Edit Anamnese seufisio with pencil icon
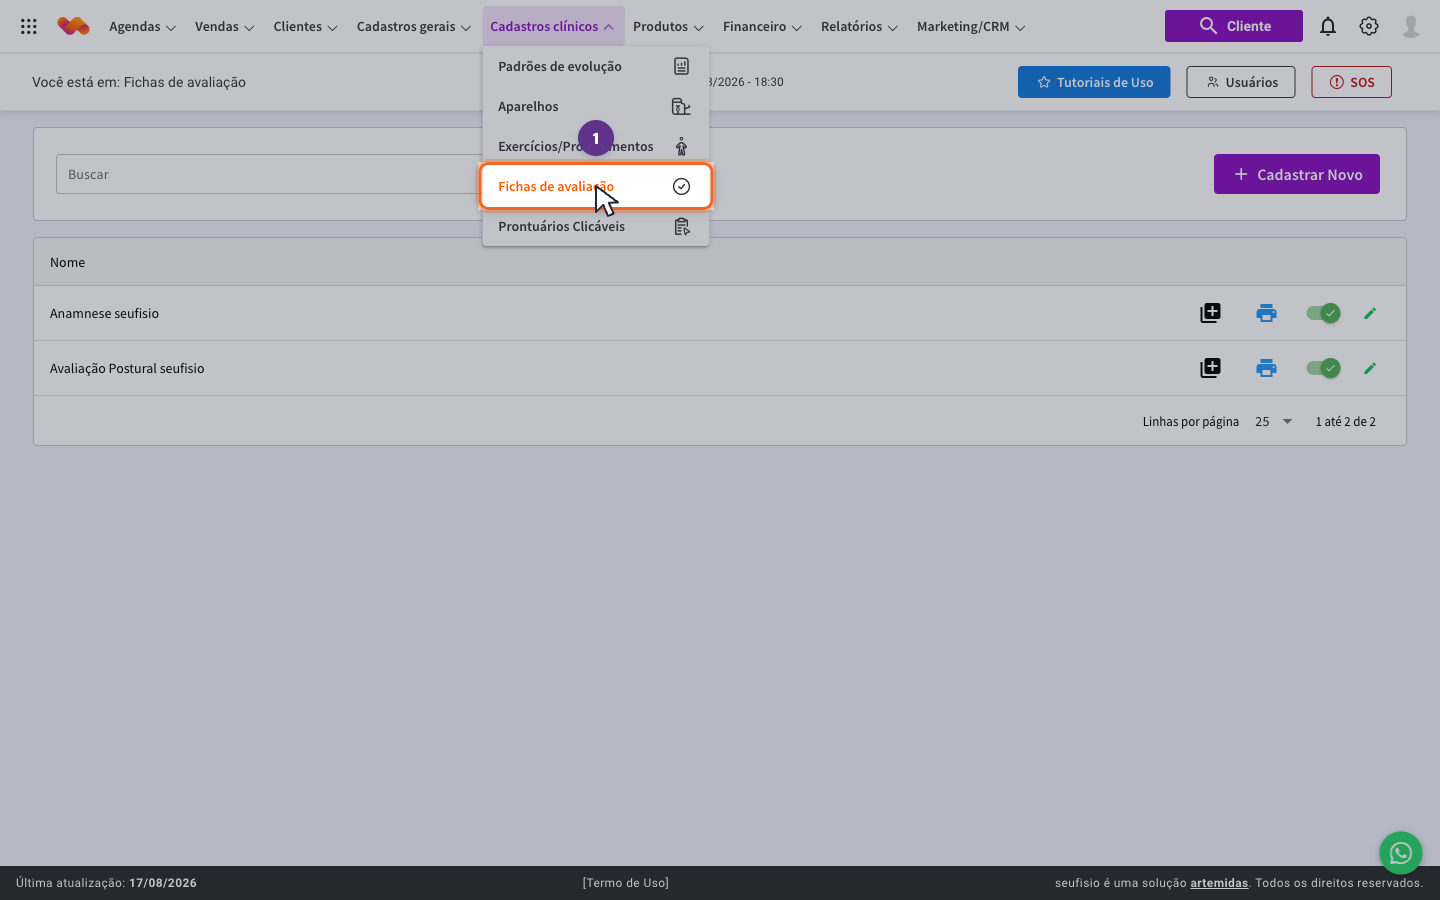Viewport: 1440px width, 900px height. (1370, 313)
